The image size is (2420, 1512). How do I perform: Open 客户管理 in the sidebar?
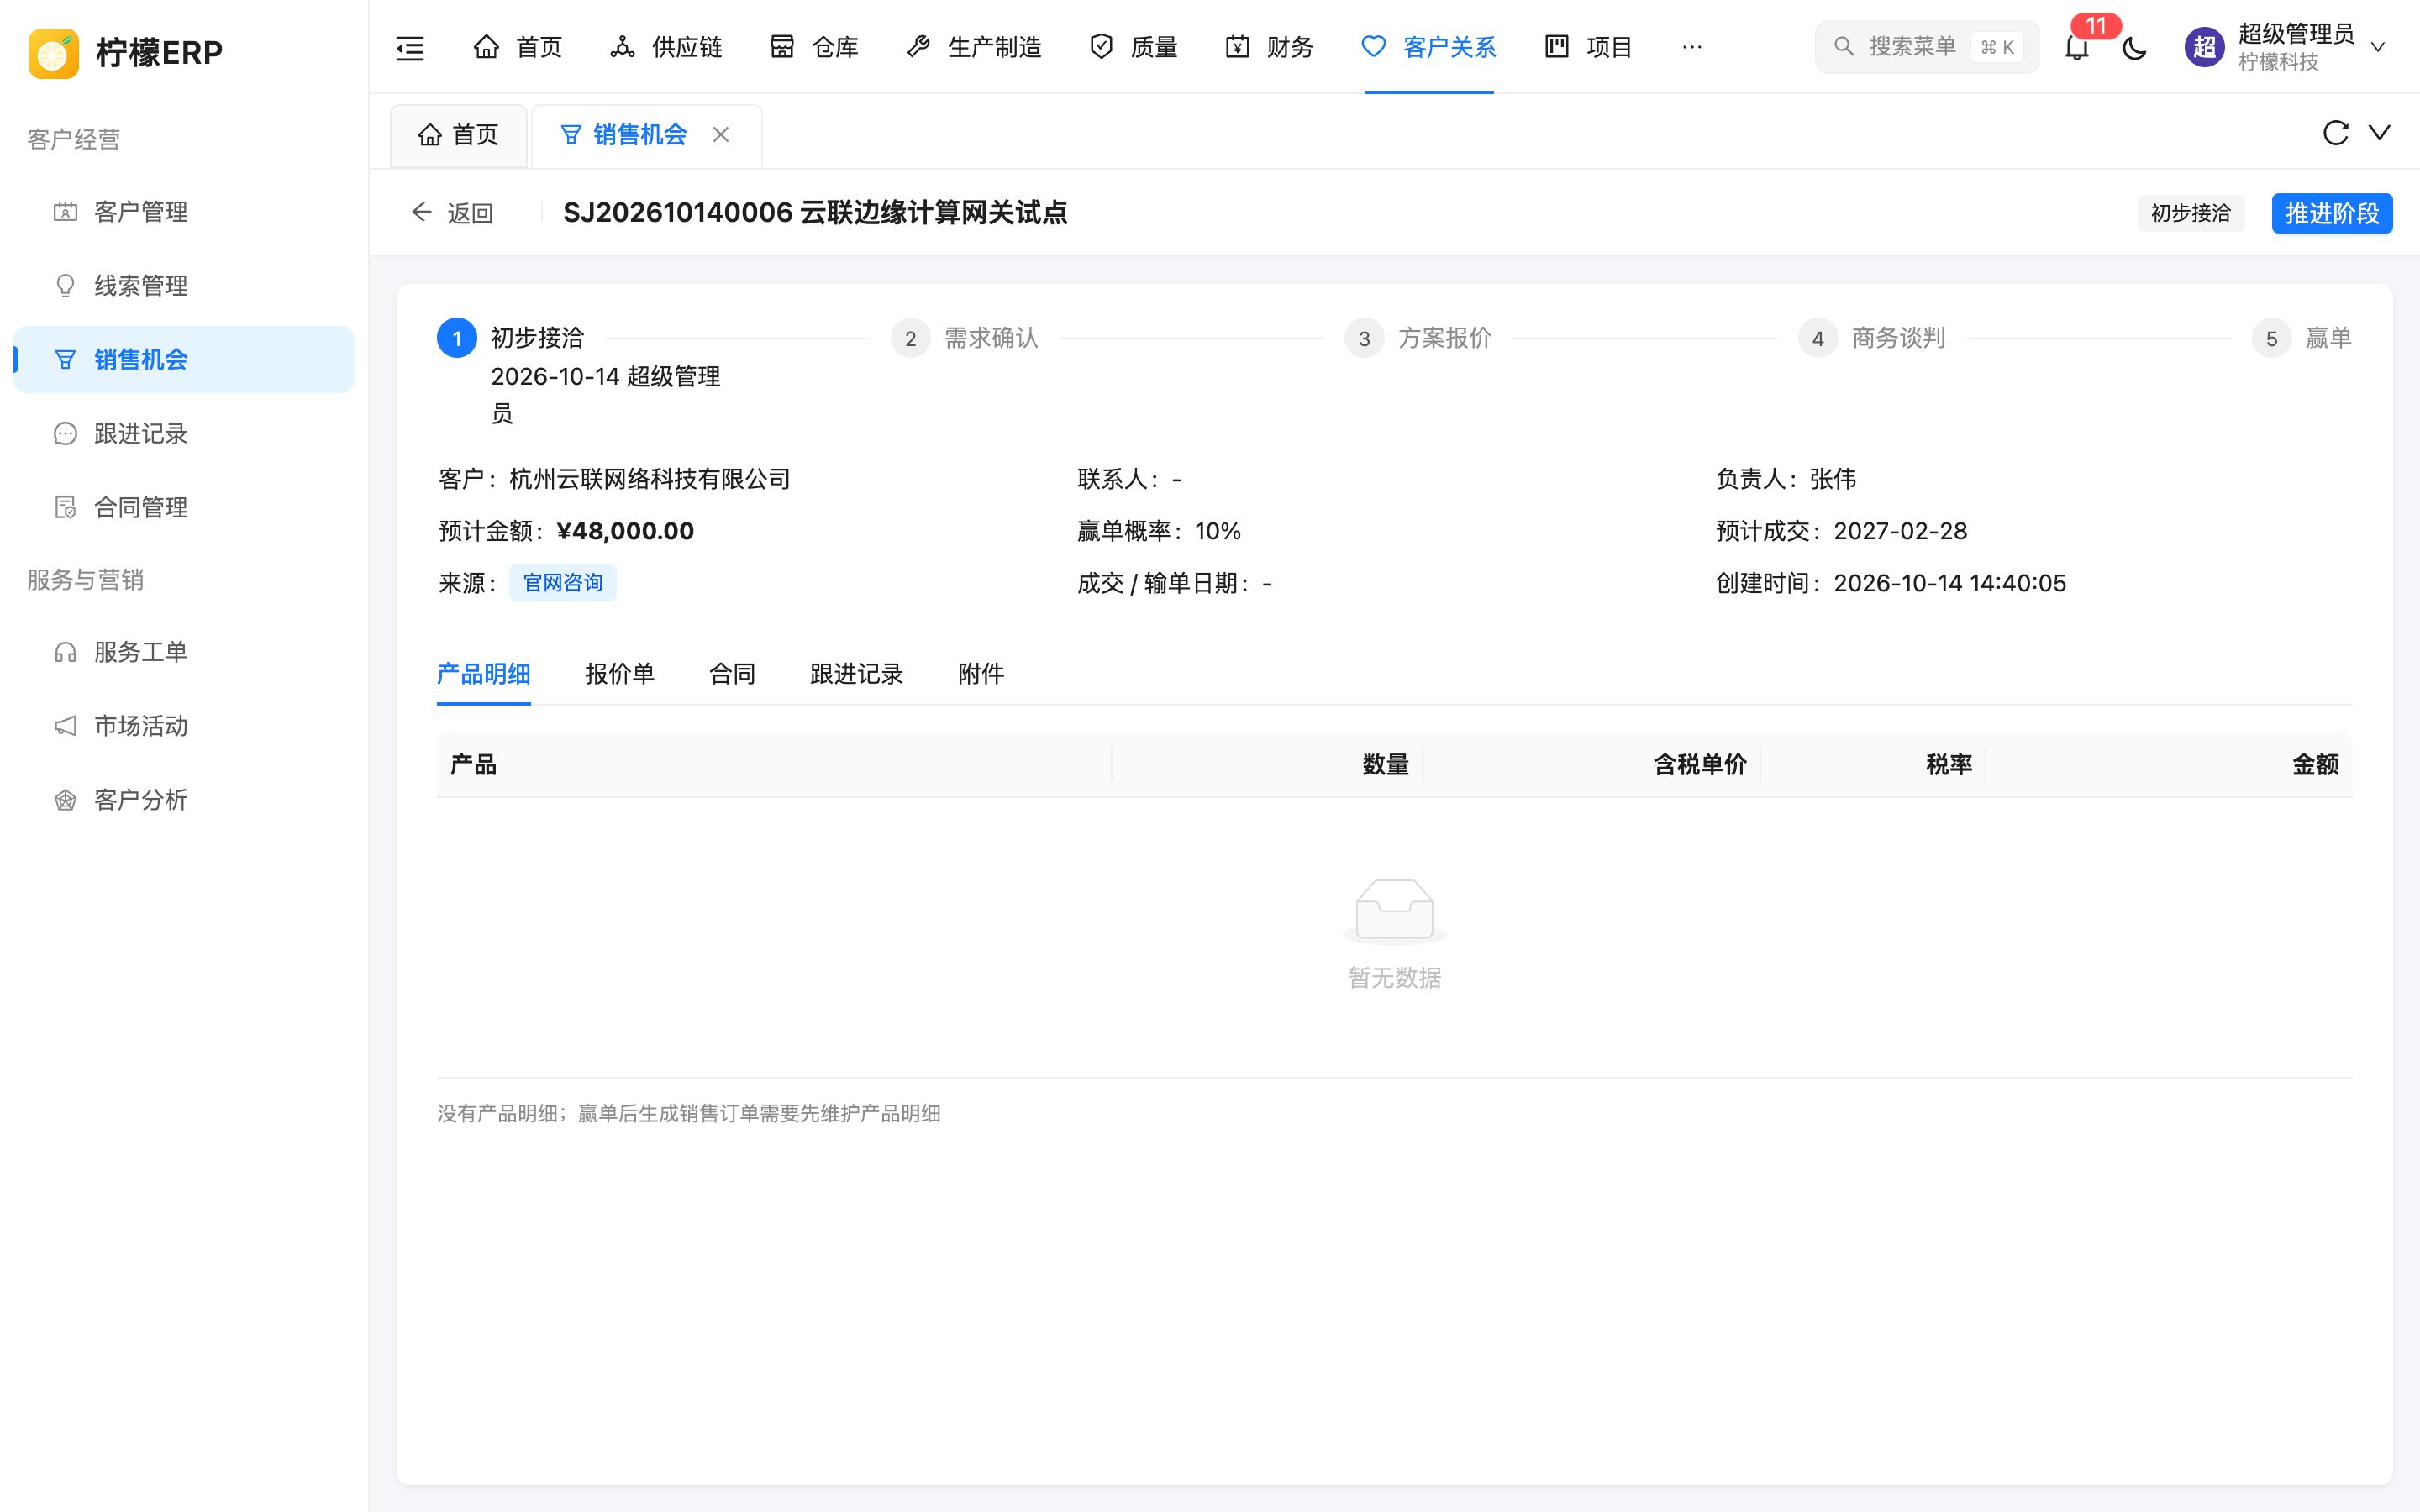coord(184,212)
